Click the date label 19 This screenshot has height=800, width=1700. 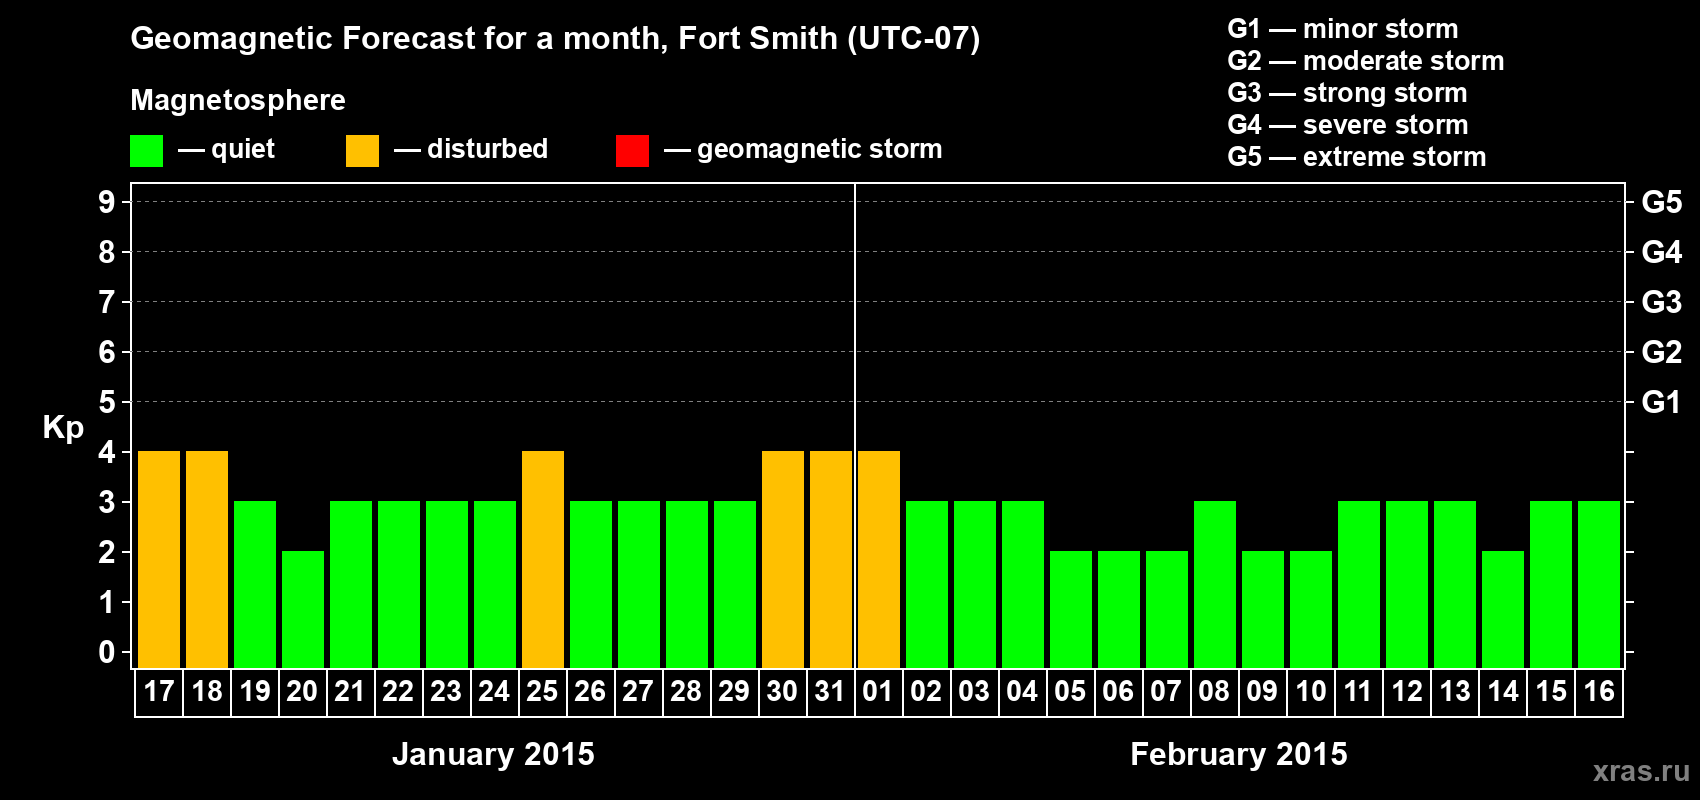click(255, 692)
